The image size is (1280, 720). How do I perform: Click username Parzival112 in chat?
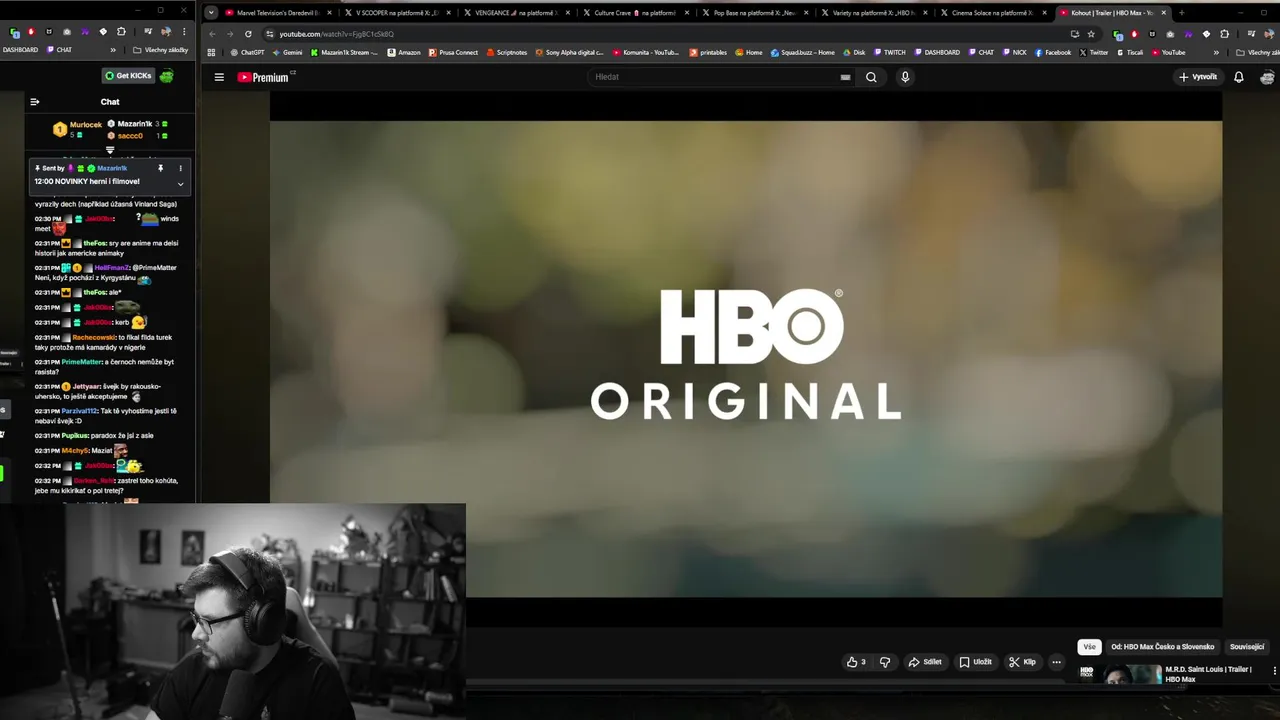pos(79,411)
